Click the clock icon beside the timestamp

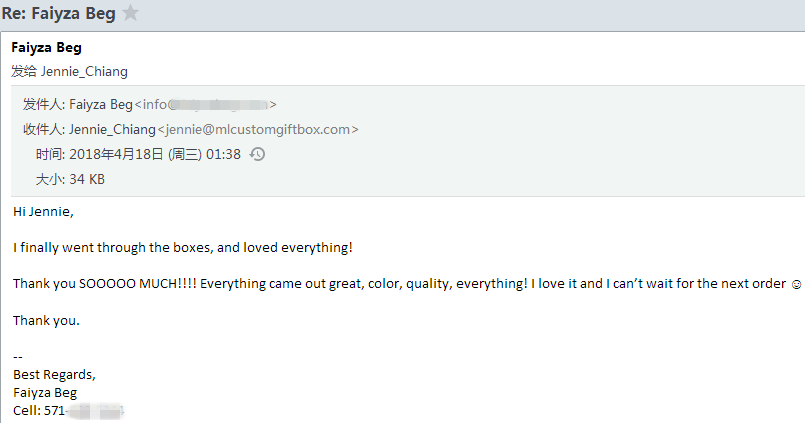(x=257, y=154)
